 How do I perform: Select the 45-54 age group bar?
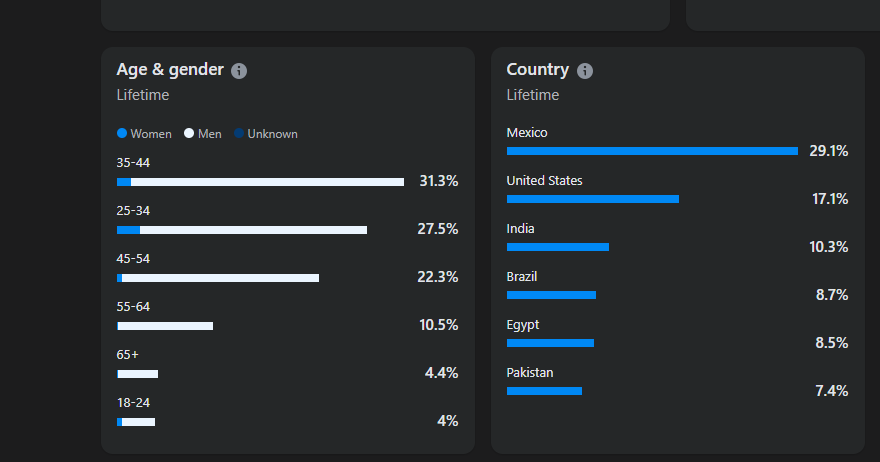218,278
